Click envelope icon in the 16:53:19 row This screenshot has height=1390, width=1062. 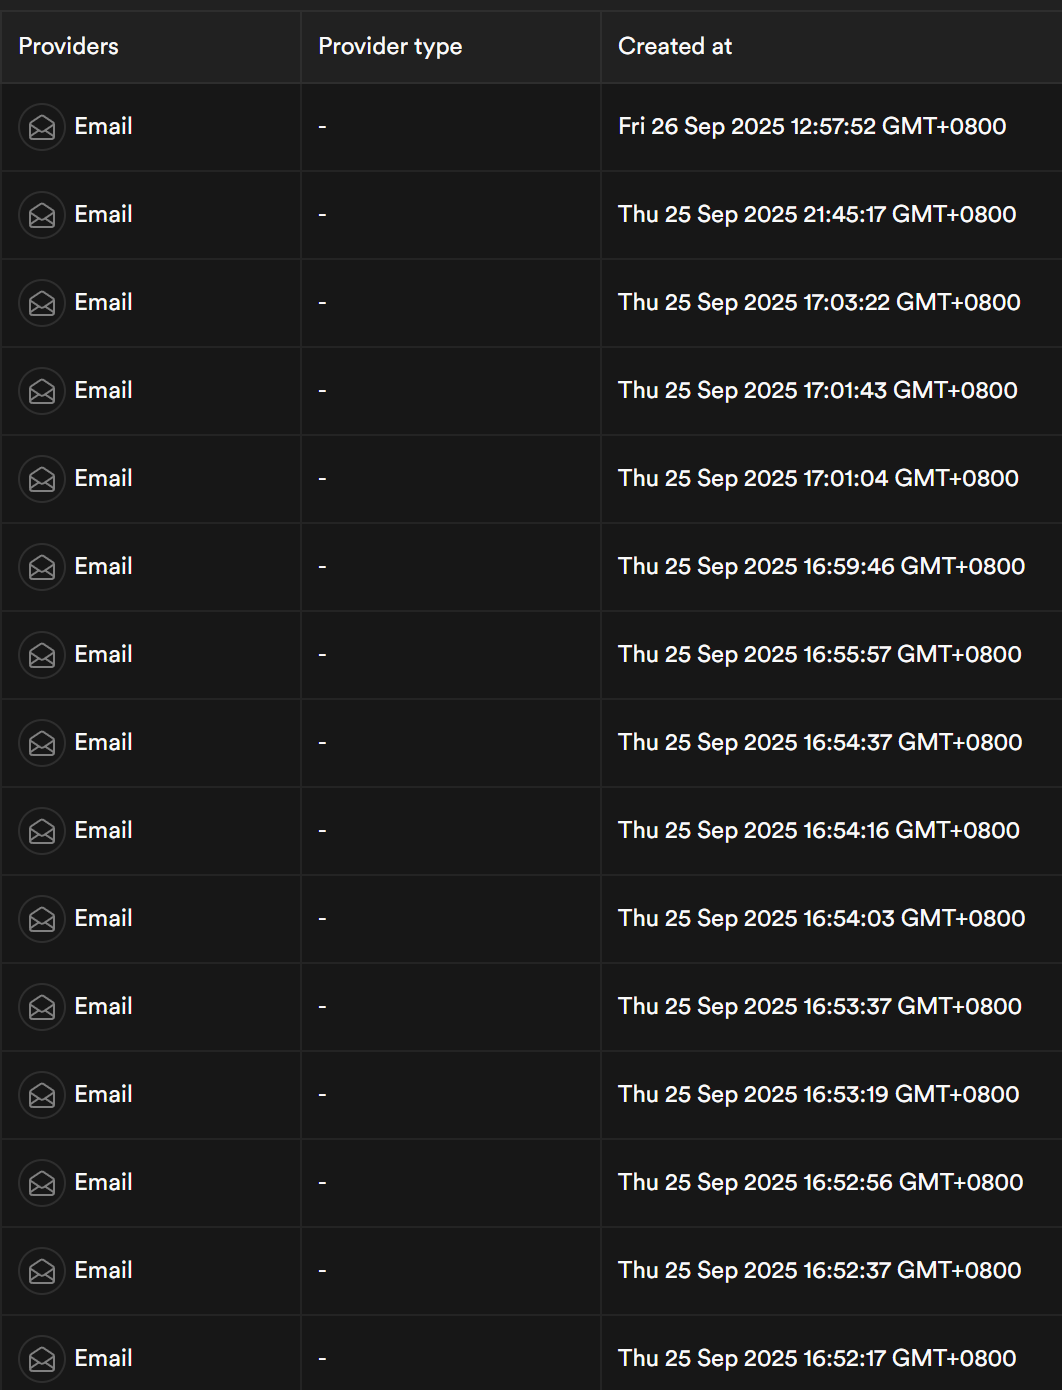pos(42,1095)
